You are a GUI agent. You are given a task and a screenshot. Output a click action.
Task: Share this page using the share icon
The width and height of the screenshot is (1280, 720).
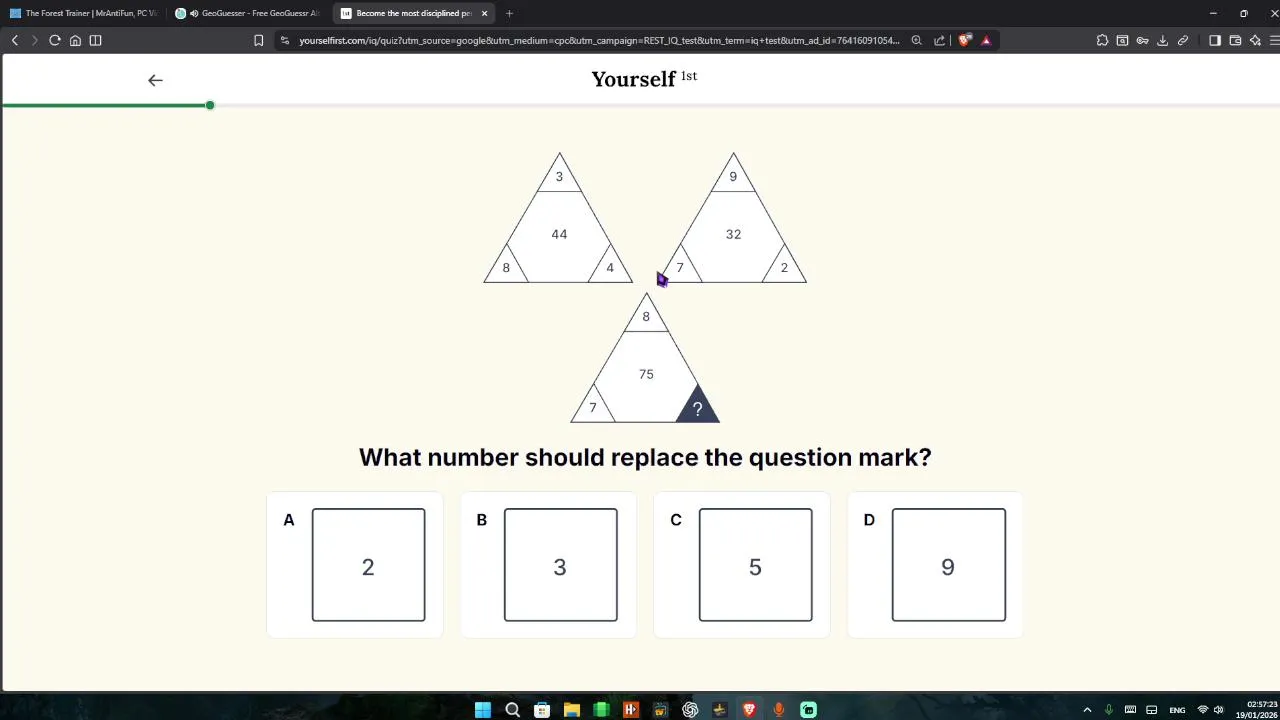click(939, 40)
